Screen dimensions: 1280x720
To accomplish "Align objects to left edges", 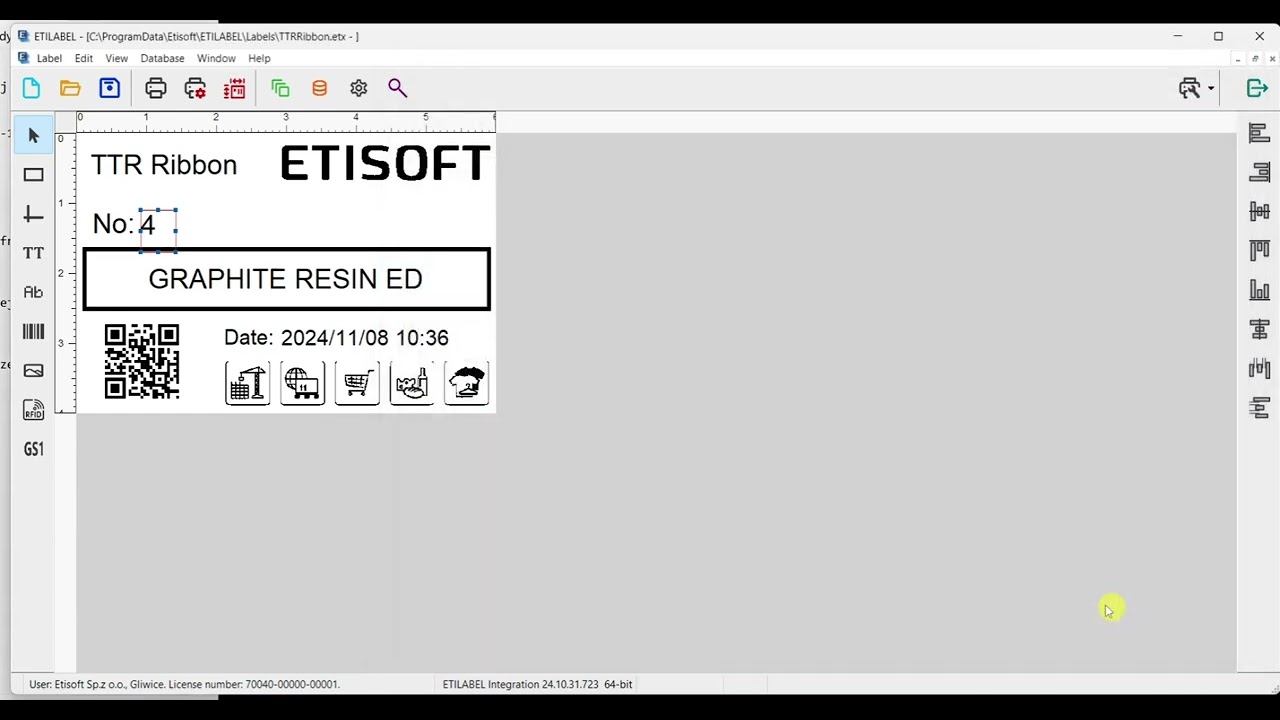I will [1259, 134].
